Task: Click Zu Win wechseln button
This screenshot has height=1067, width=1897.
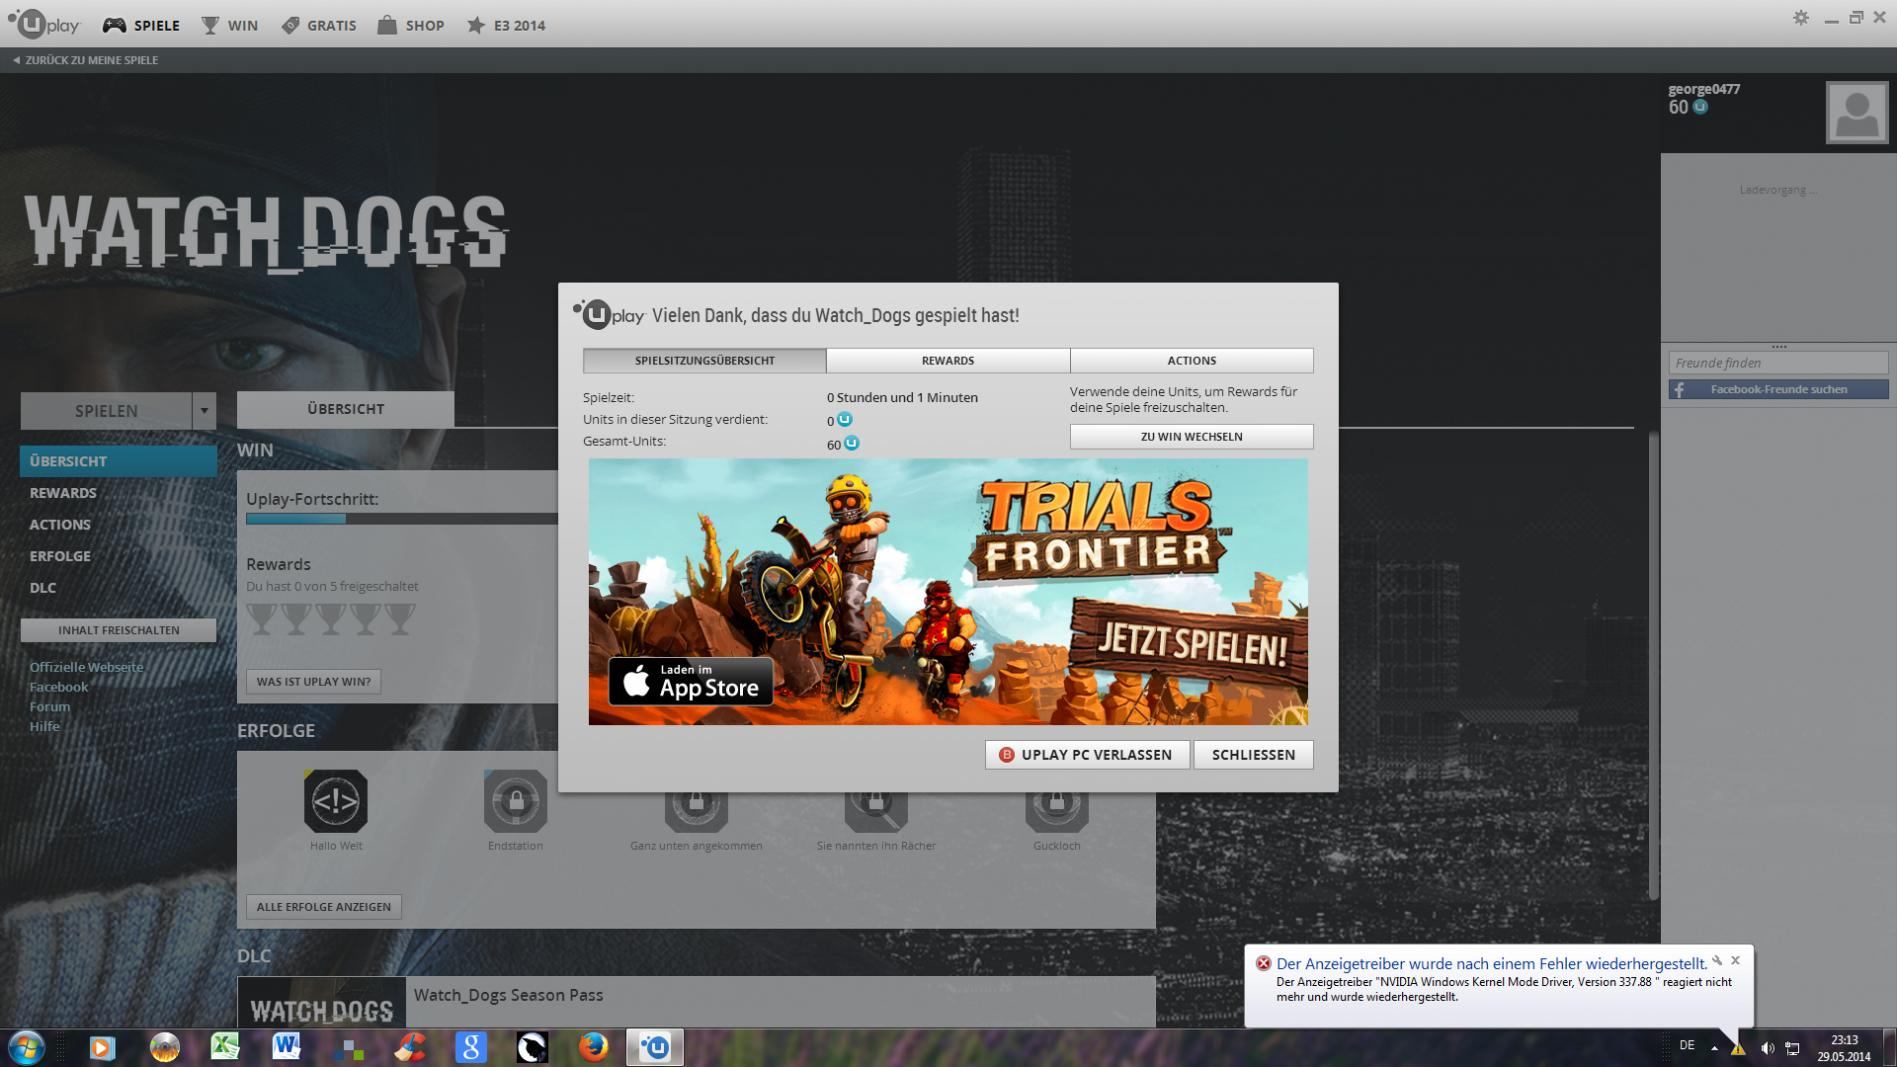Action: [x=1192, y=436]
